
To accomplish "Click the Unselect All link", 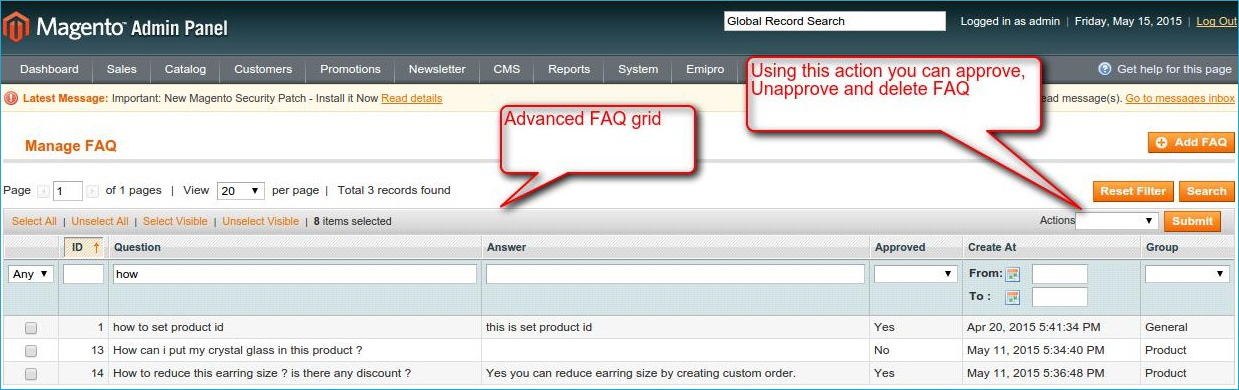I will pyautogui.click(x=100, y=221).
